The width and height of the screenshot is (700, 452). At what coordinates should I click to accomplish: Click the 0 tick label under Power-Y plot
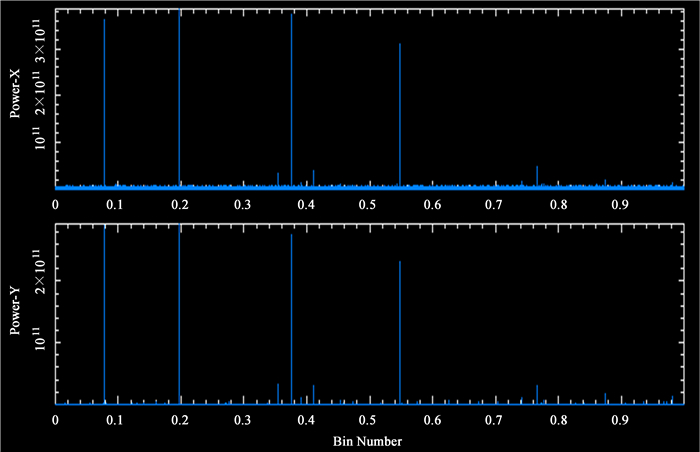[x=56, y=421]
